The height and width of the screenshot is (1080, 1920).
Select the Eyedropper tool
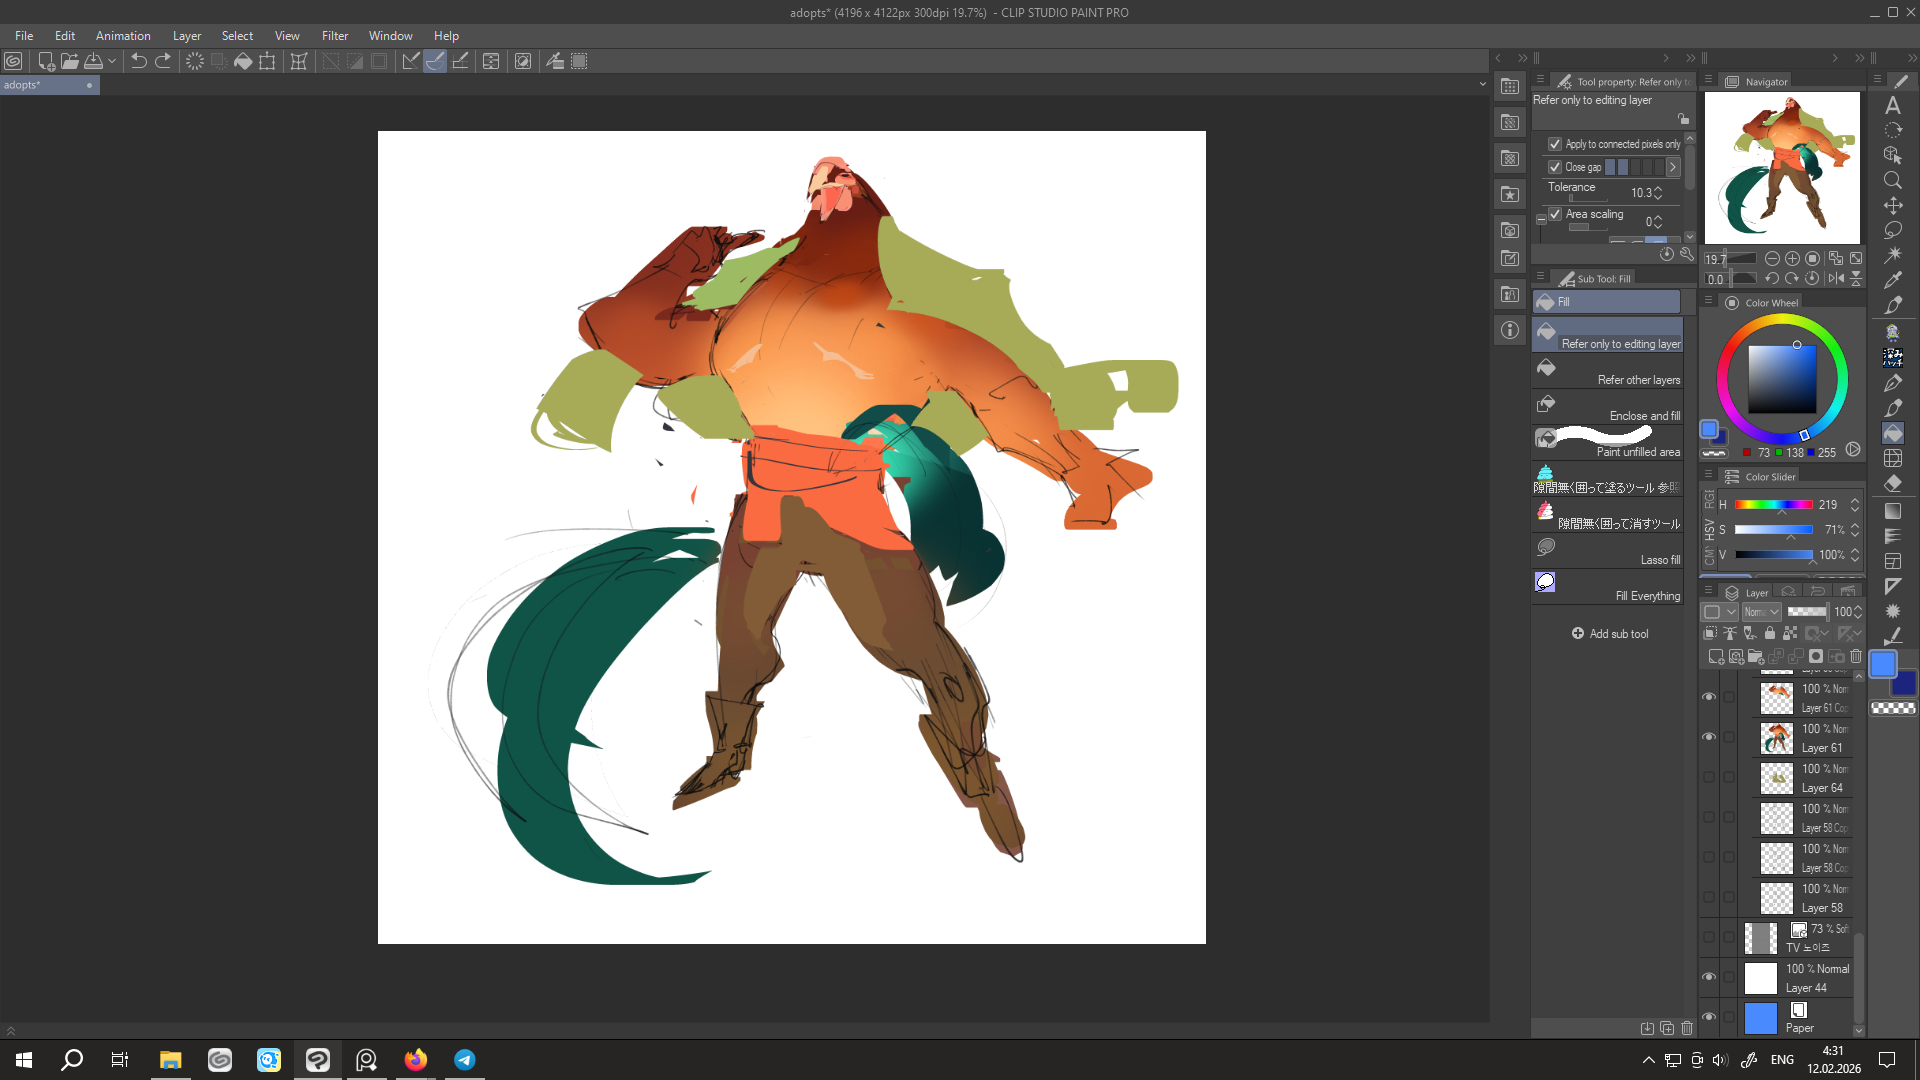click(x=1892, y=281)
